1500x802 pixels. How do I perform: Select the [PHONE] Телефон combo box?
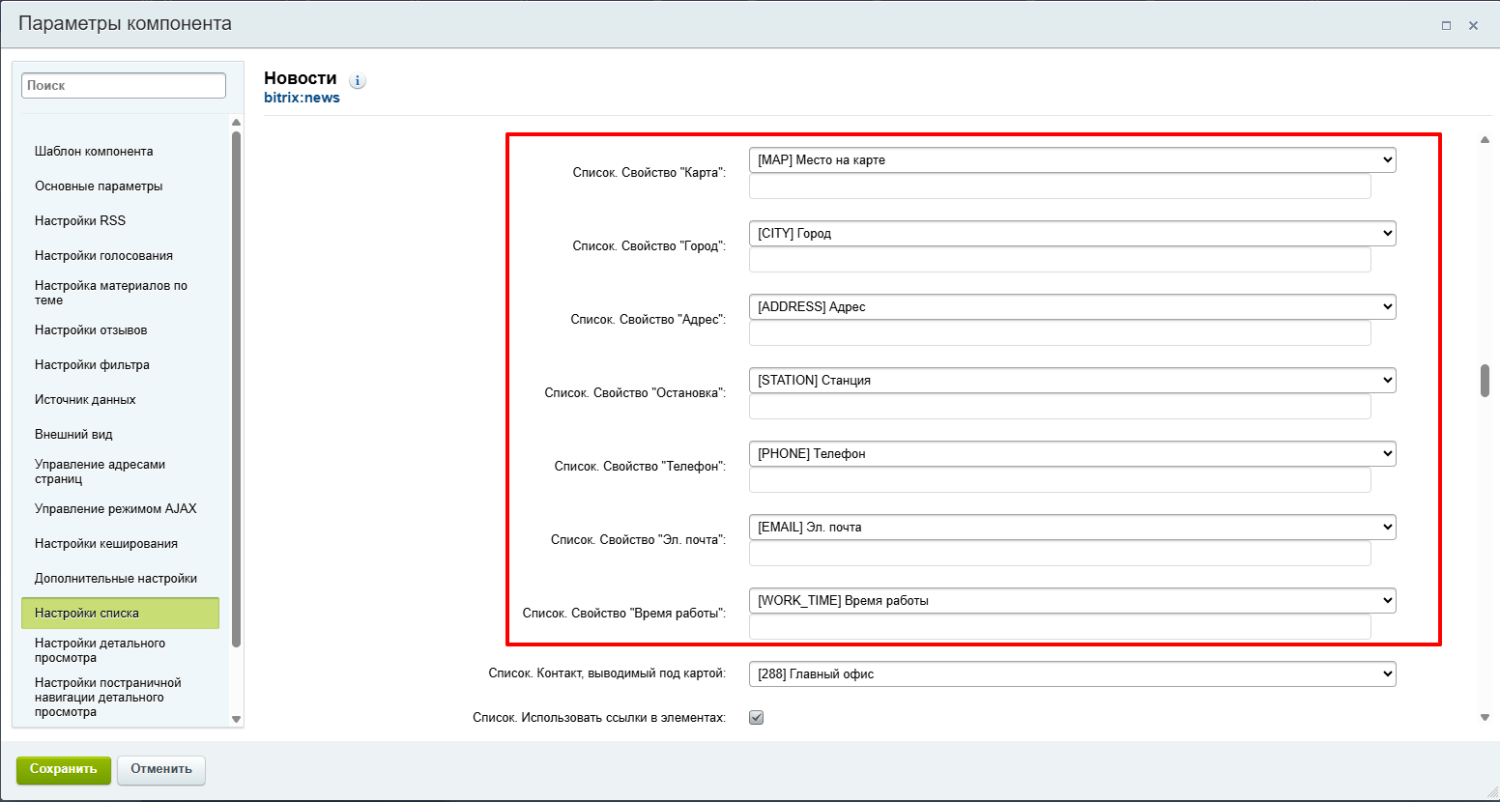click(1071, 454)
